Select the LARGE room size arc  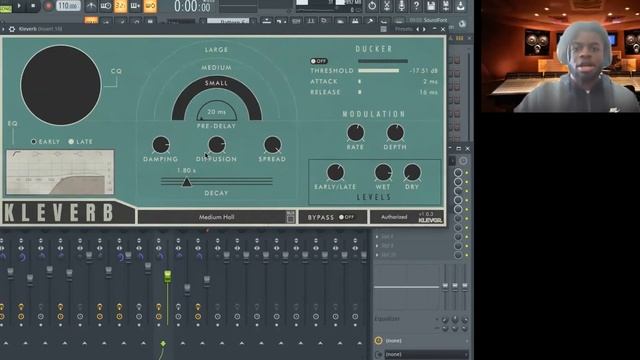tap(216, 50)
